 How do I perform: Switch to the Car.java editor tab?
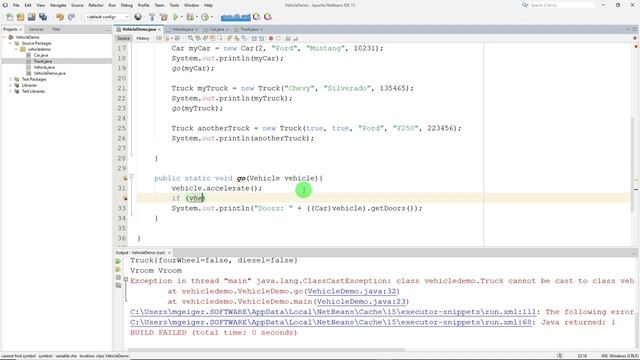click(x=217, y=29)
